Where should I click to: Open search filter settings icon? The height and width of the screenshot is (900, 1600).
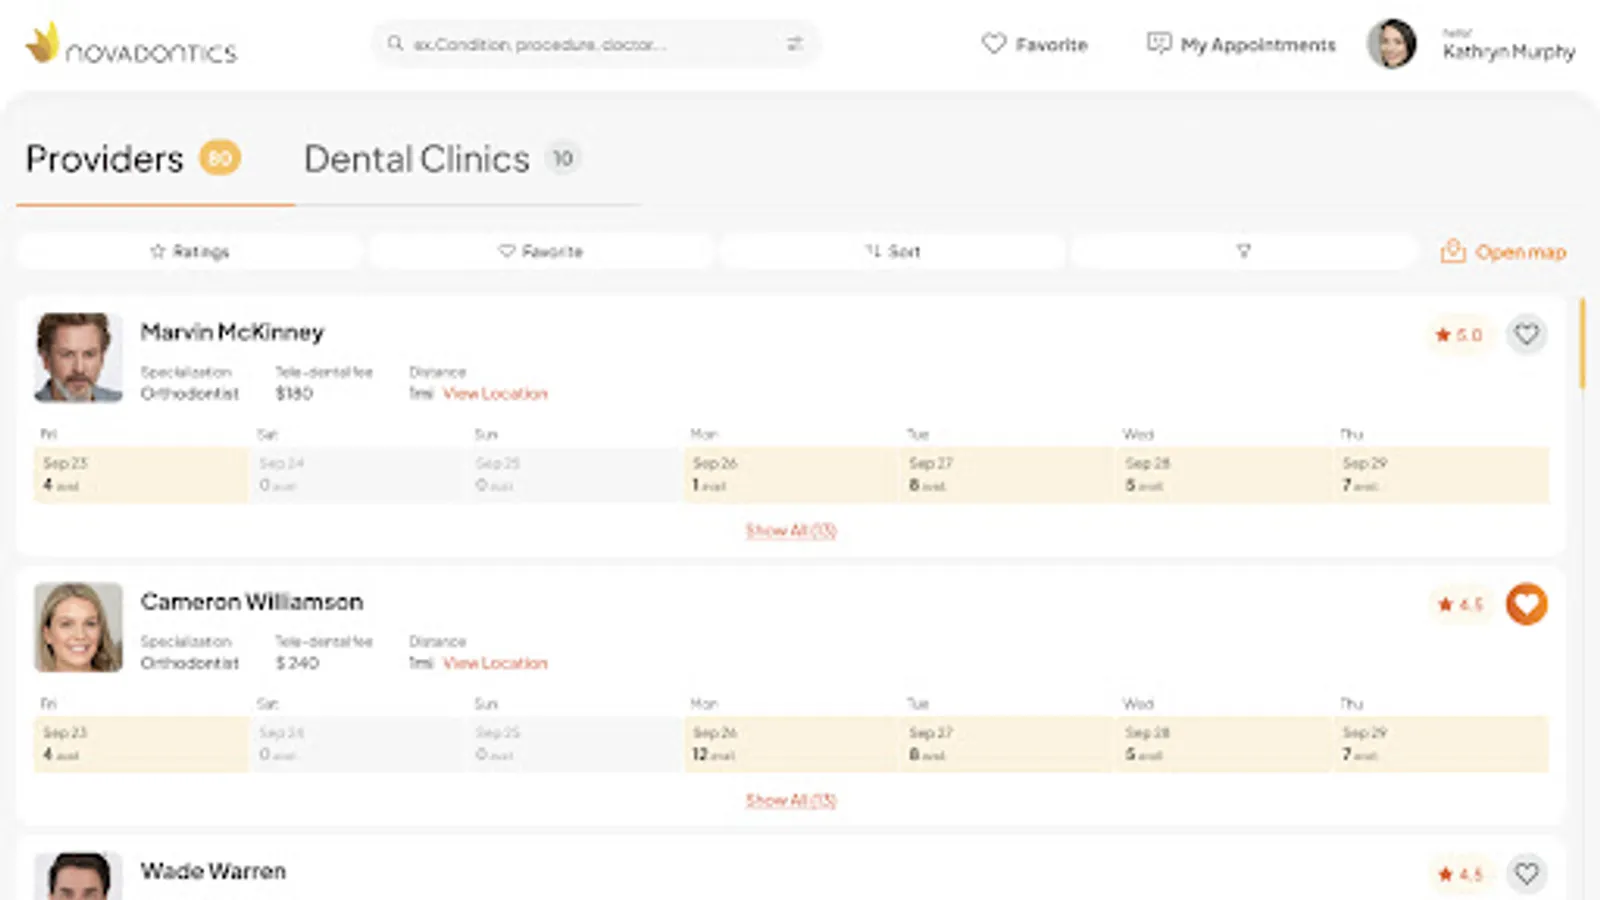point(795,44)
